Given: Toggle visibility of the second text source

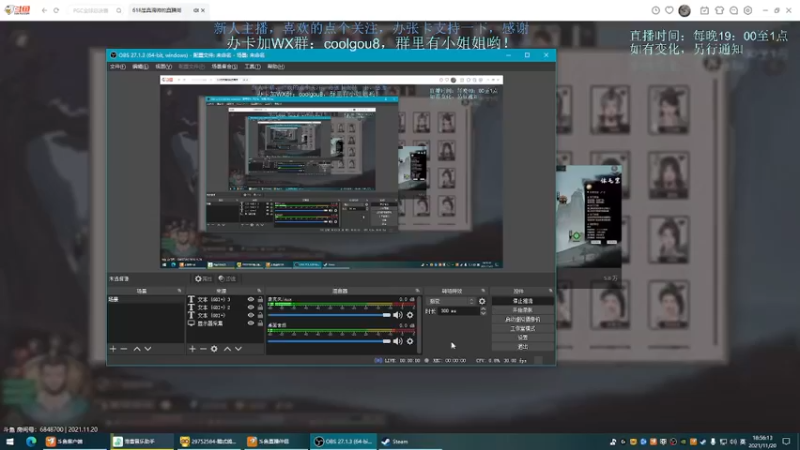Looking at the screenshot, I should 251,307.
